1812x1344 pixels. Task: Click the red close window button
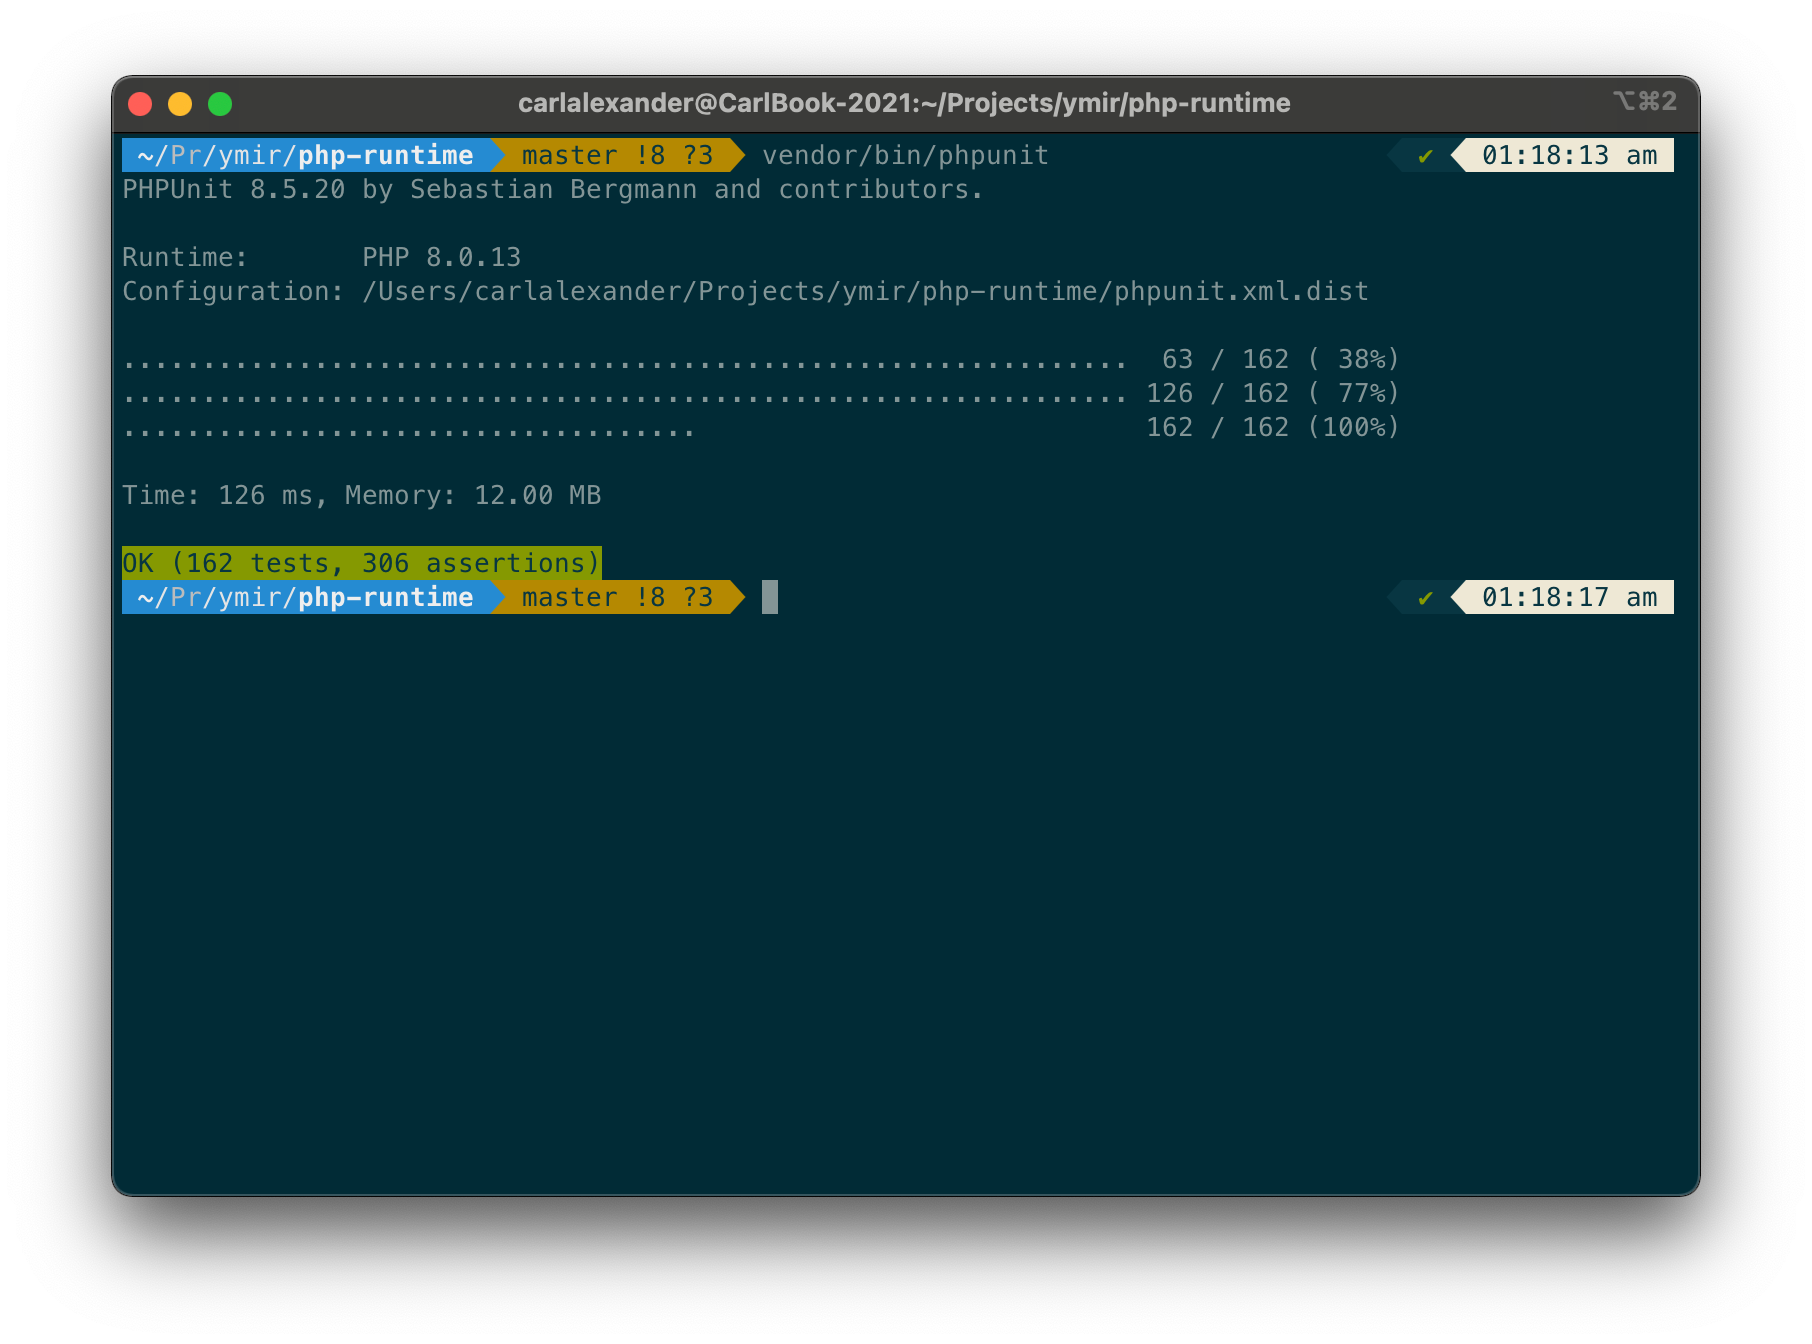[140, 104]
